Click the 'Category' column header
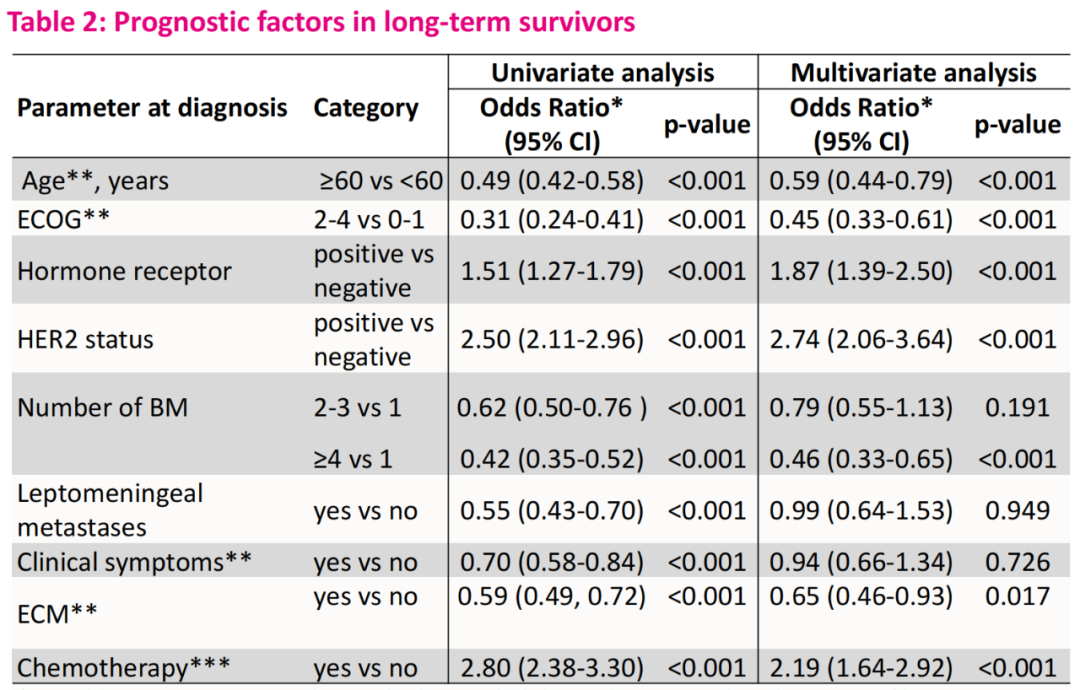Image resolution: width=1080 pixels, height=690 pixels. [366, 108]
